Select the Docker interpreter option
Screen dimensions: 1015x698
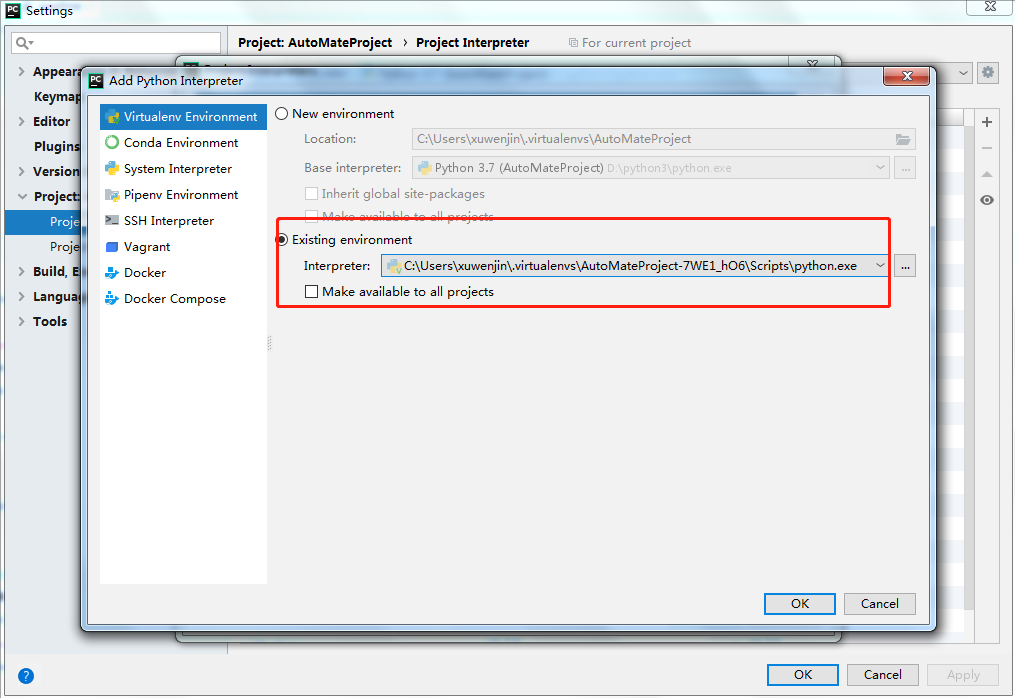[x=183, y=273]
